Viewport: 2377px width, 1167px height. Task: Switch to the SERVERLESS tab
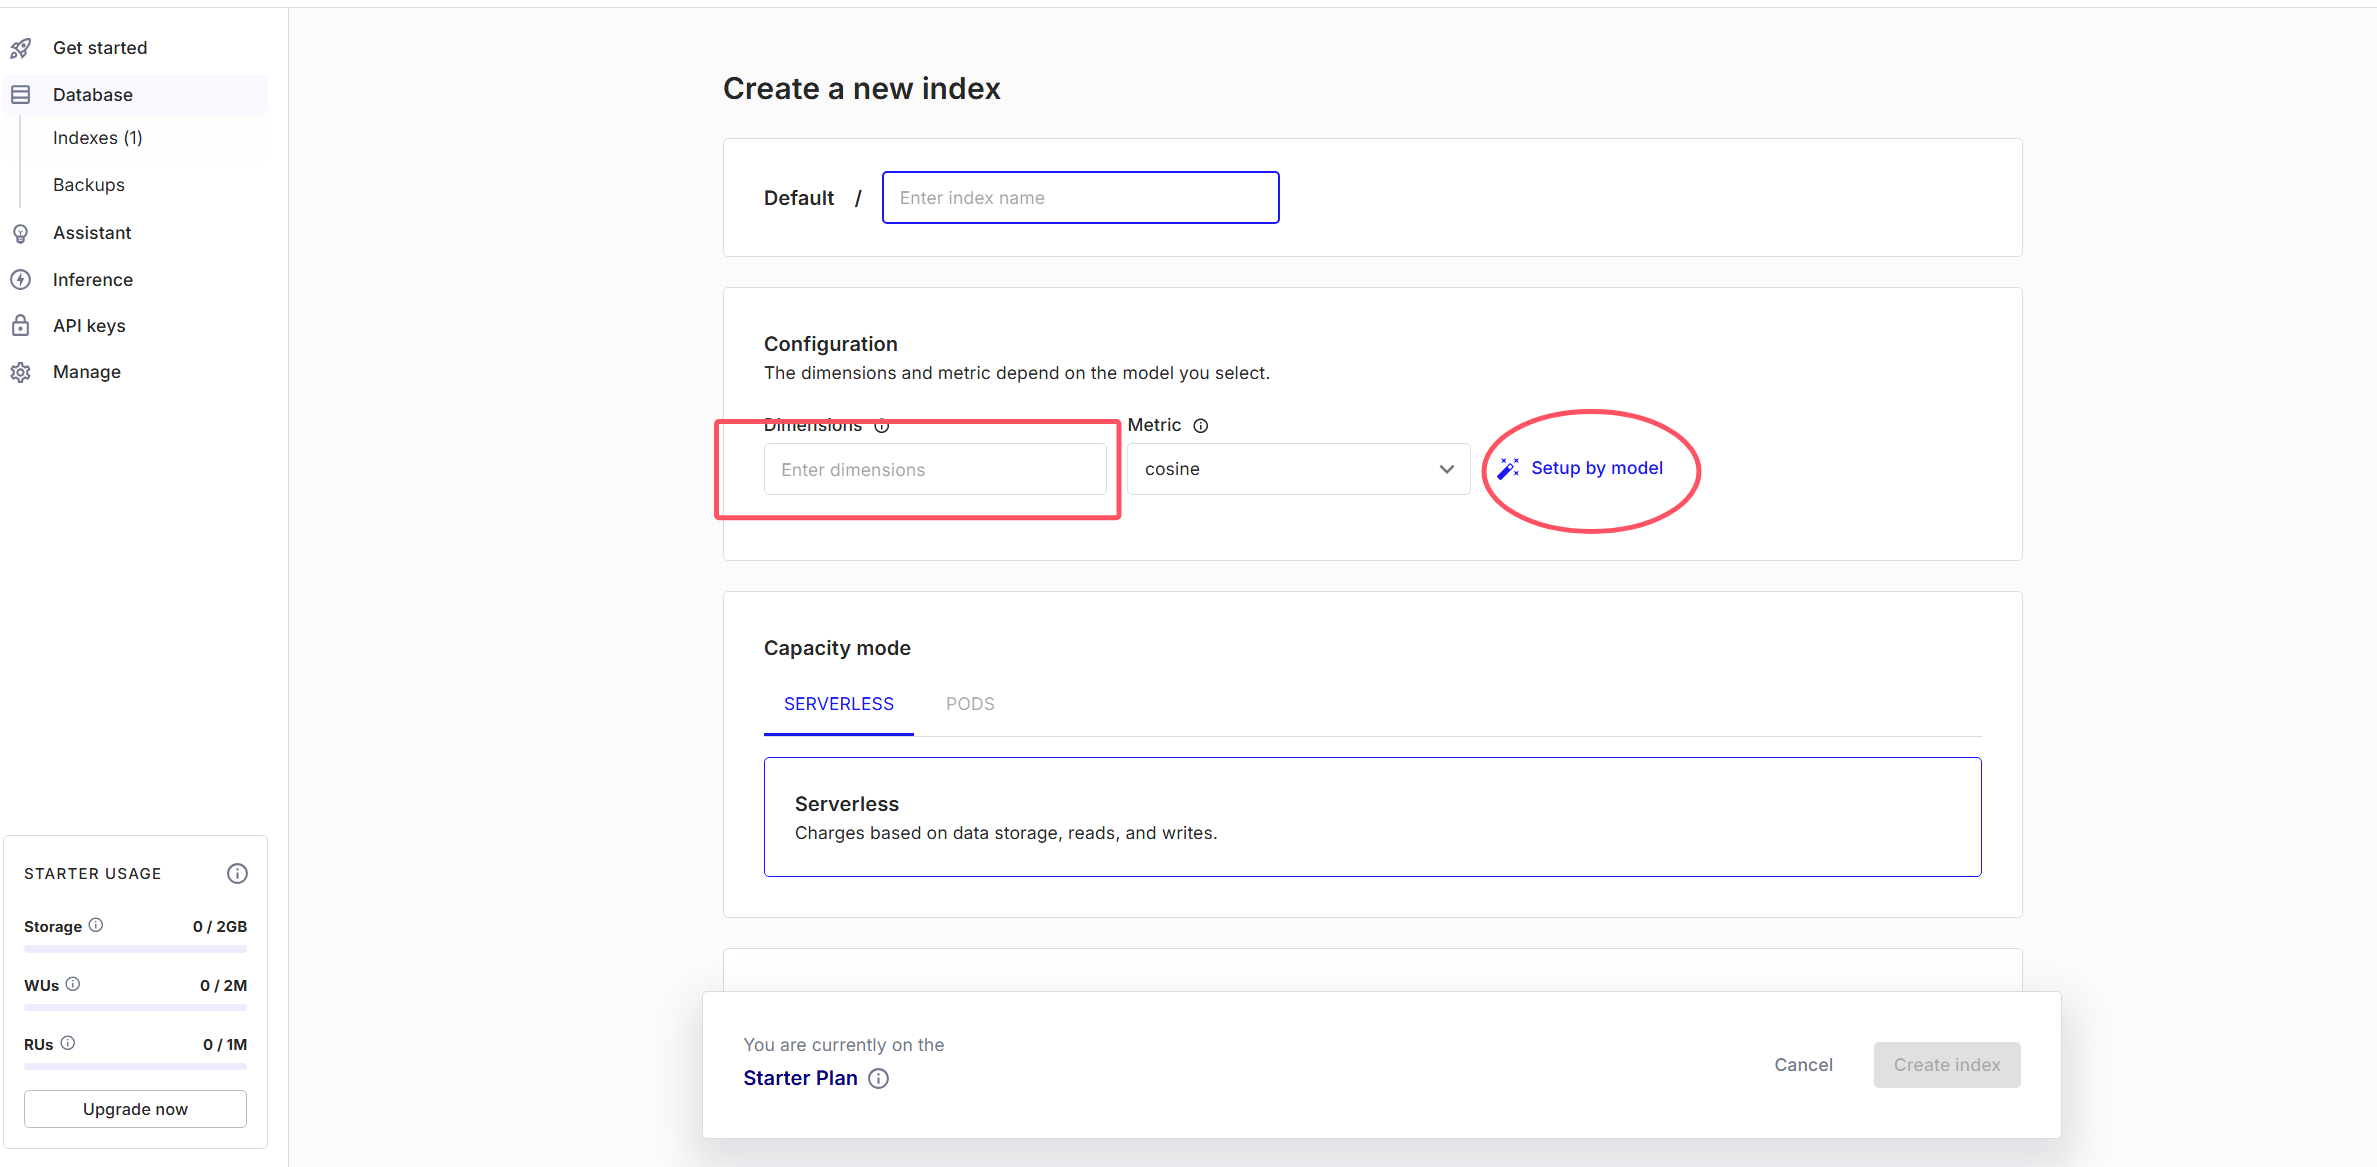click(839, 704)
